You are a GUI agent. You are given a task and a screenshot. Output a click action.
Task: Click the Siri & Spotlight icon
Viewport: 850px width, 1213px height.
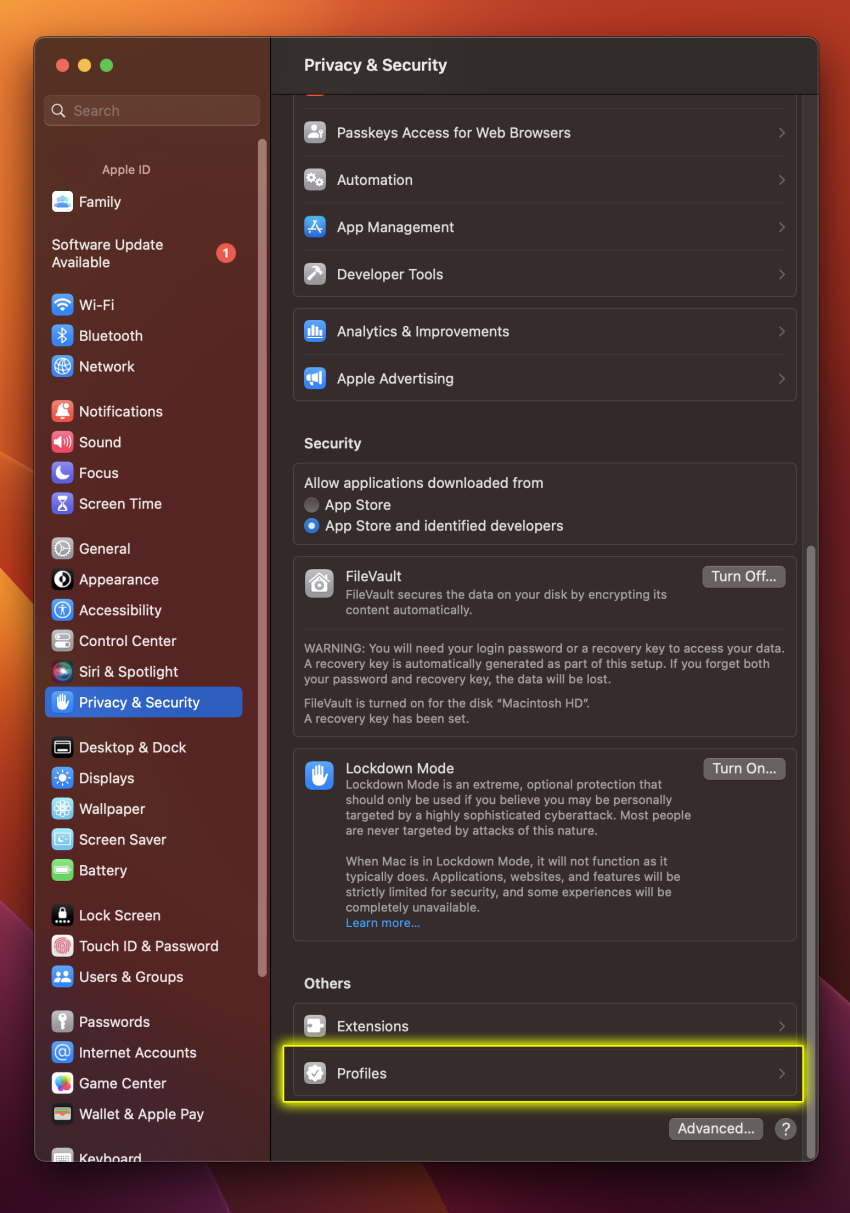coord(62,672)
